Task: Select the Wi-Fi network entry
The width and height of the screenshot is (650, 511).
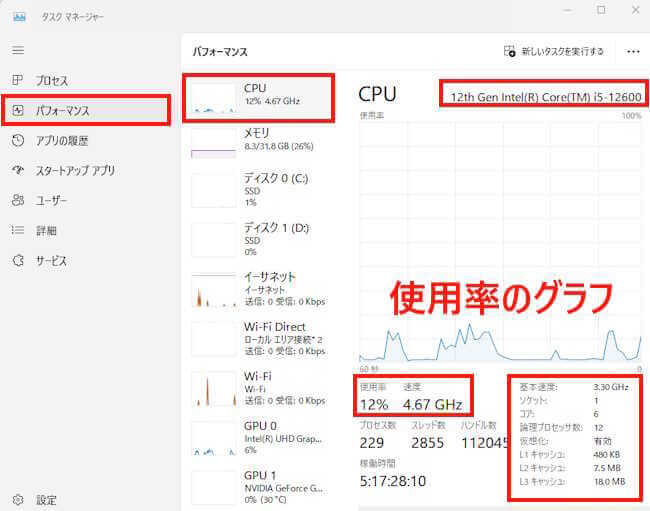Action: (x=258, y=389)
